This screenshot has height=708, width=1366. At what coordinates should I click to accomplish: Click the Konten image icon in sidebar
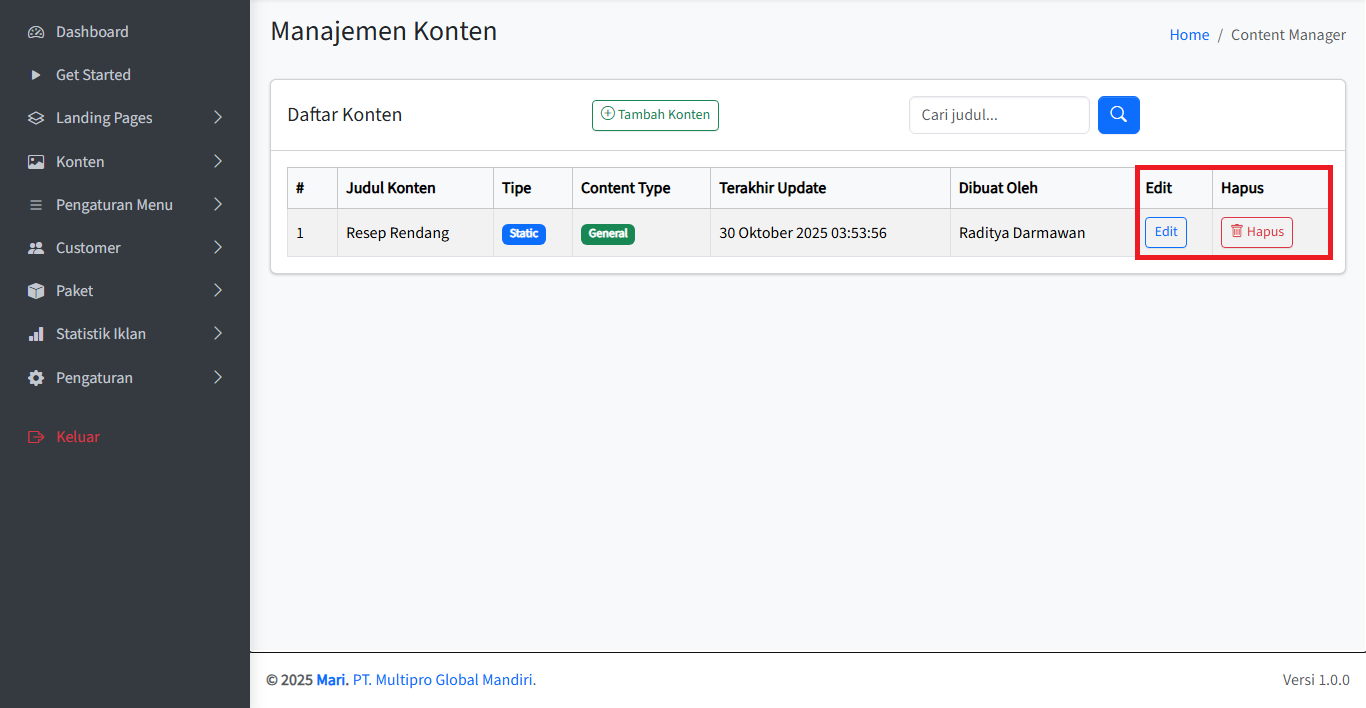[36, 162]
